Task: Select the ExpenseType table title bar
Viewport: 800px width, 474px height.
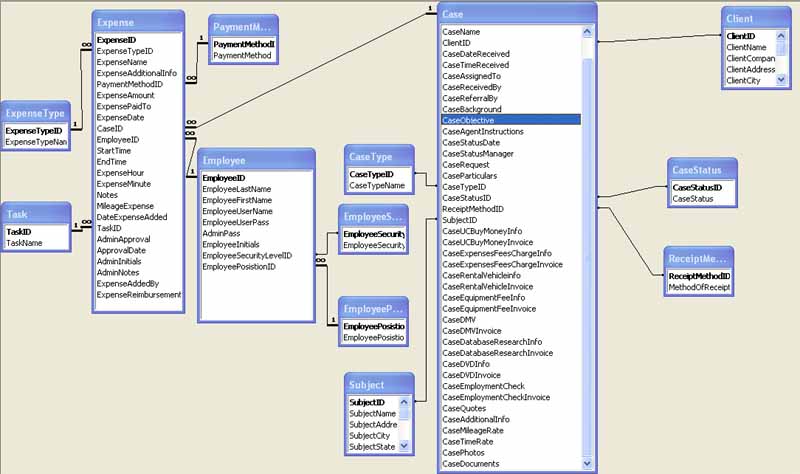Action: click(35, 113)
